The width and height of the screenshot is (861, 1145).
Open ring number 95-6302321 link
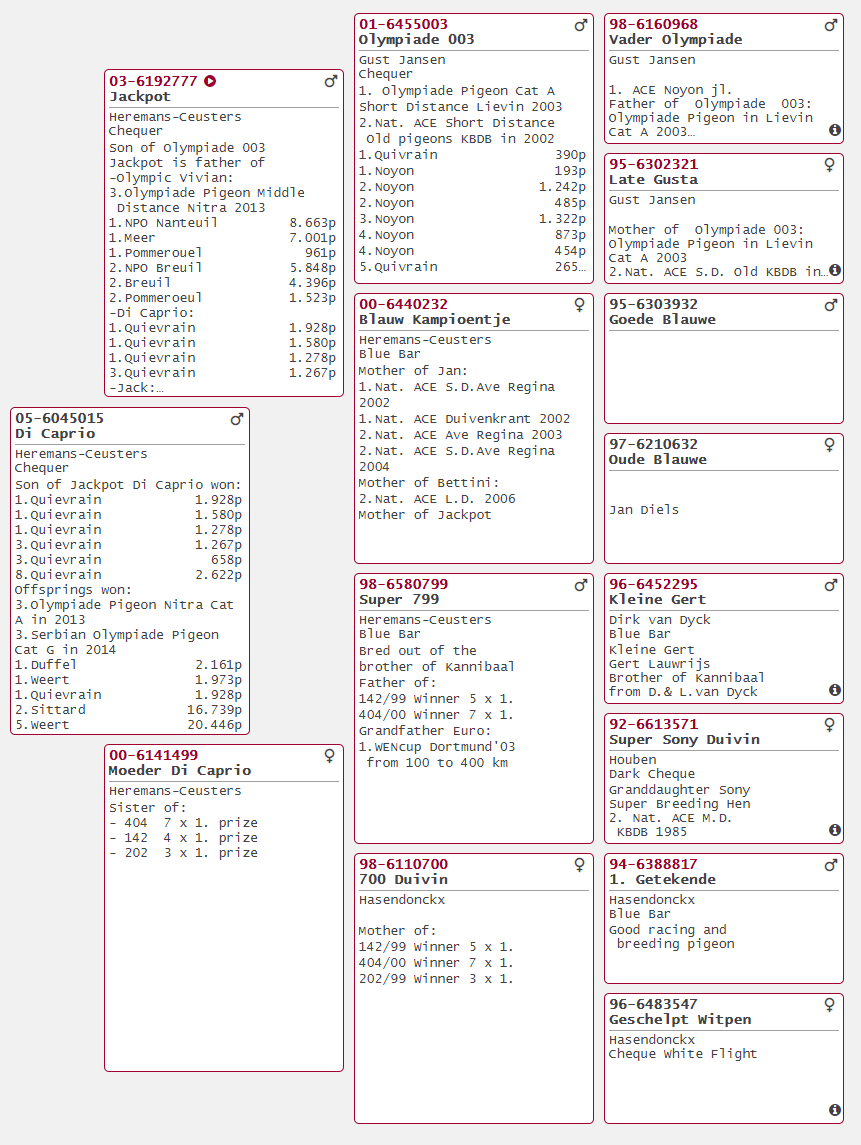654,164
